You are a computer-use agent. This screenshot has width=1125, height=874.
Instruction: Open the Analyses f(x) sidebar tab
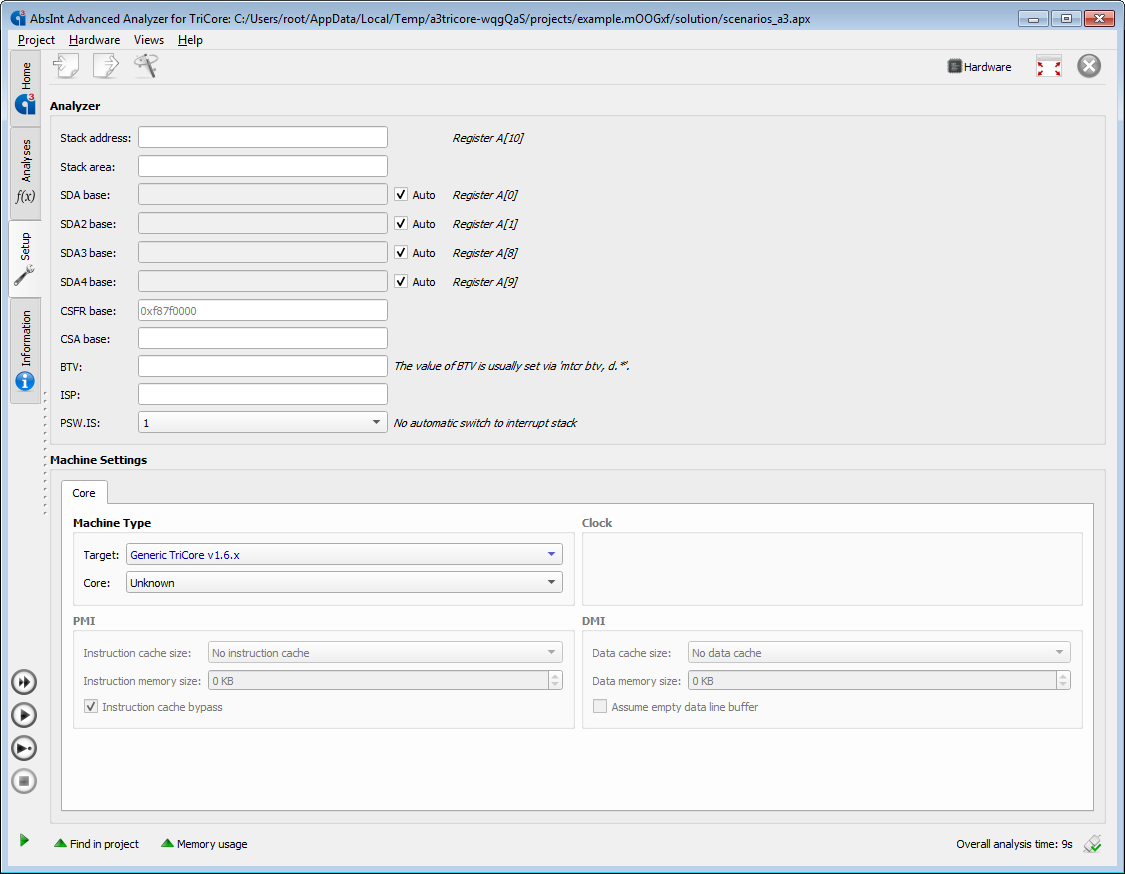click(x=25, y=173)
